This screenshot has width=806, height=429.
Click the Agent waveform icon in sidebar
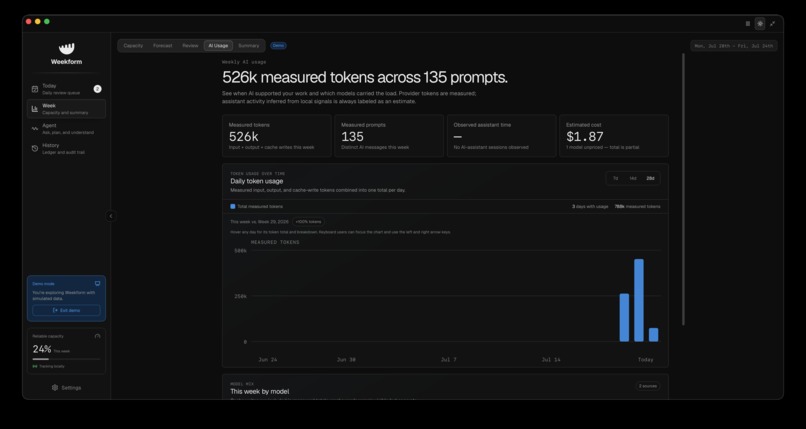(x=35, y=128)
